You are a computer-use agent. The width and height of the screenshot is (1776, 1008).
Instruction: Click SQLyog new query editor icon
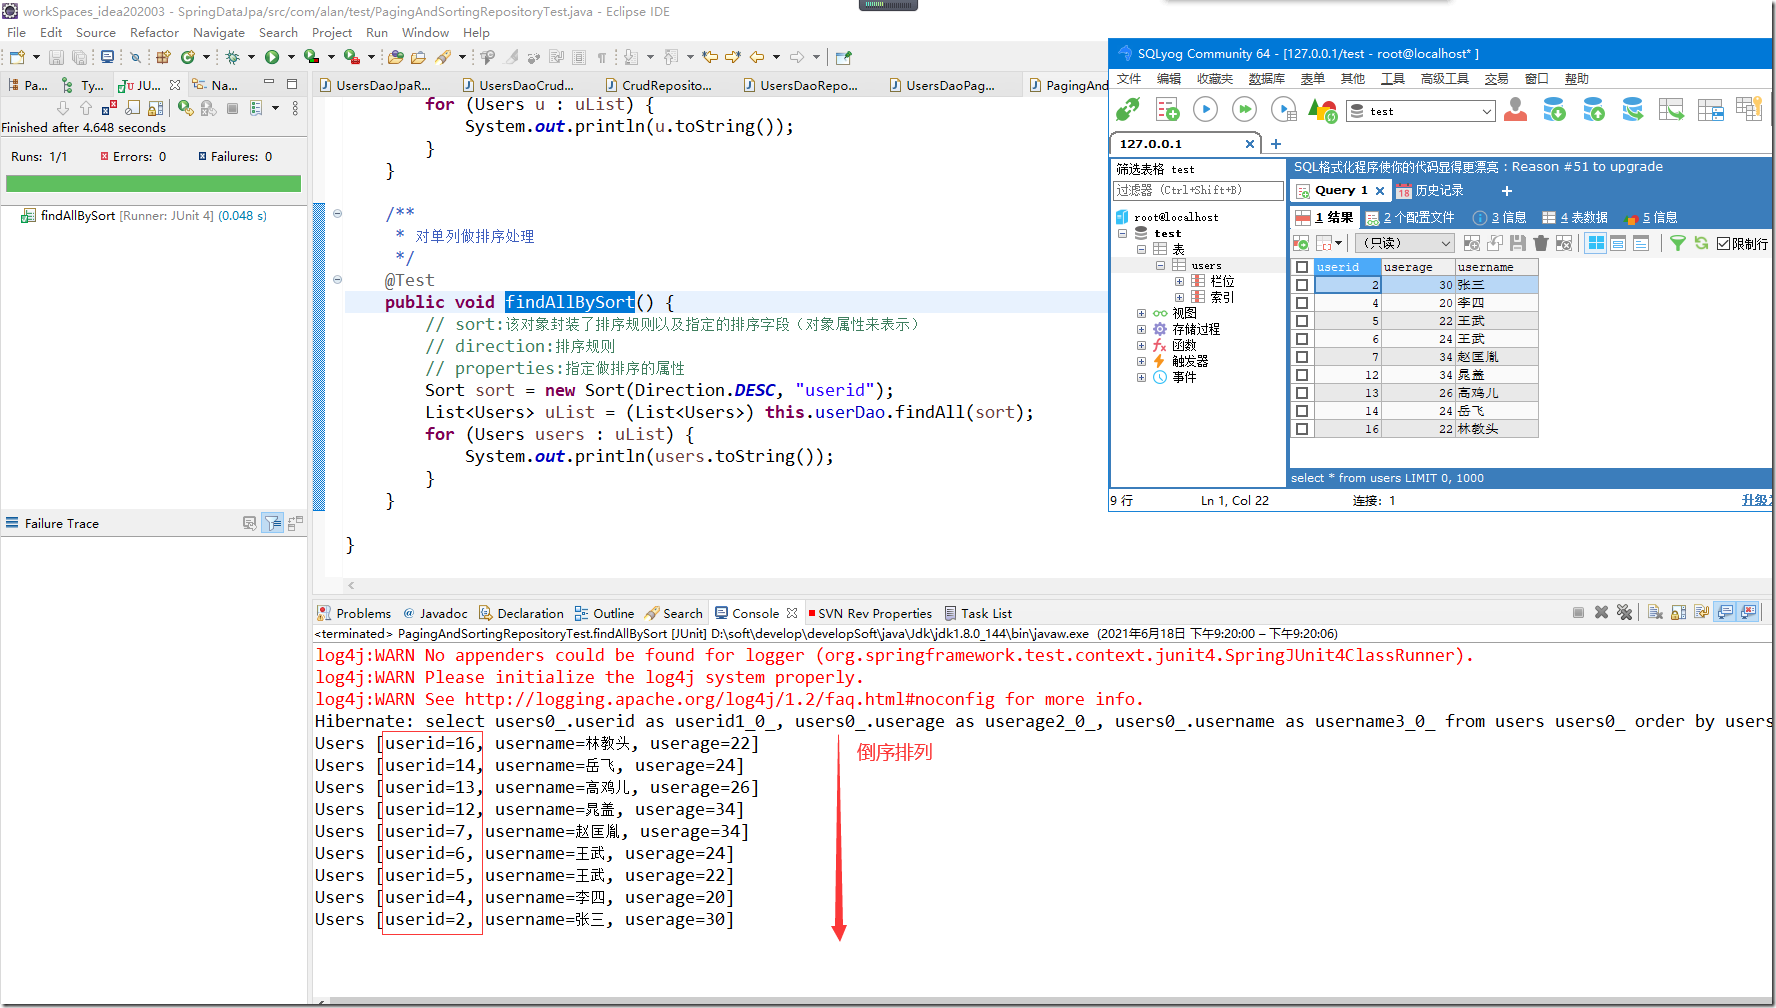[x=1167, y=109]
